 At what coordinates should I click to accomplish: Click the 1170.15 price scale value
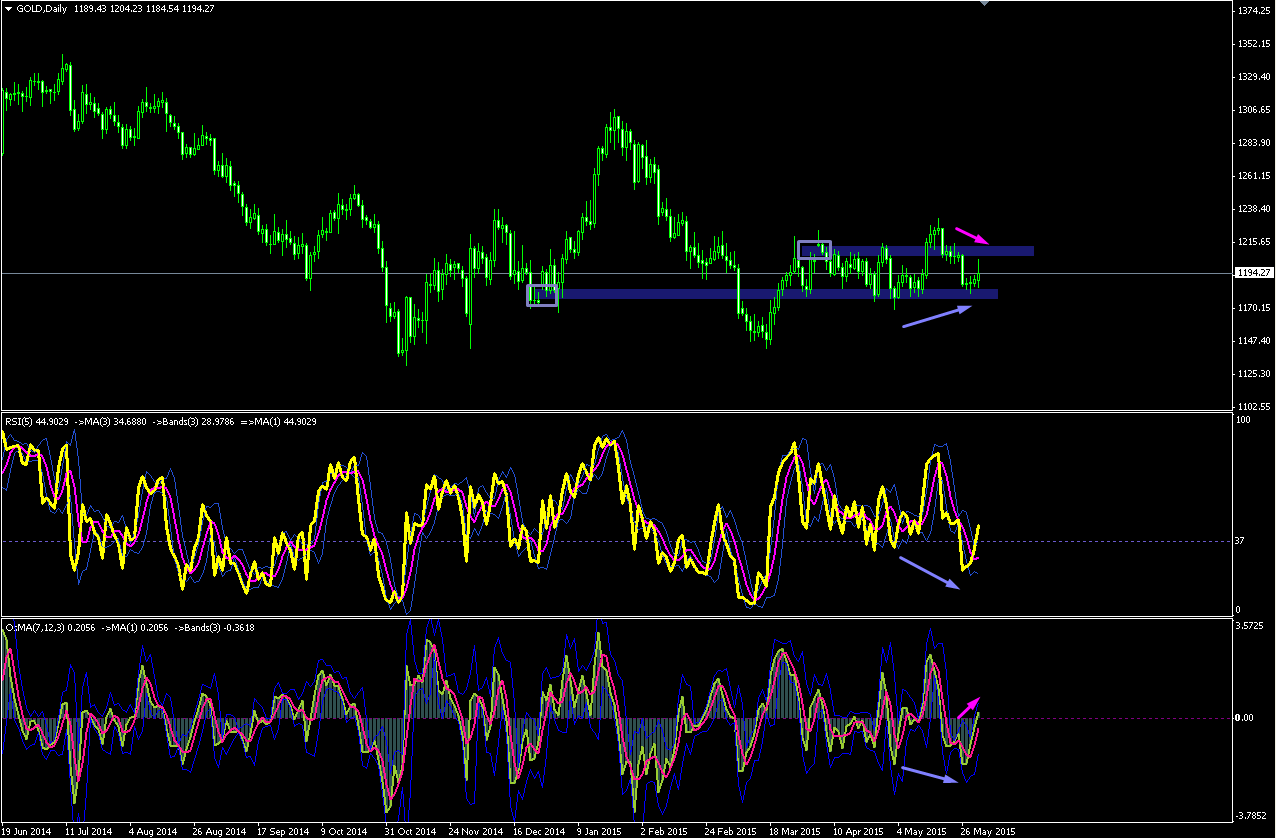[x=1253, y=307]
